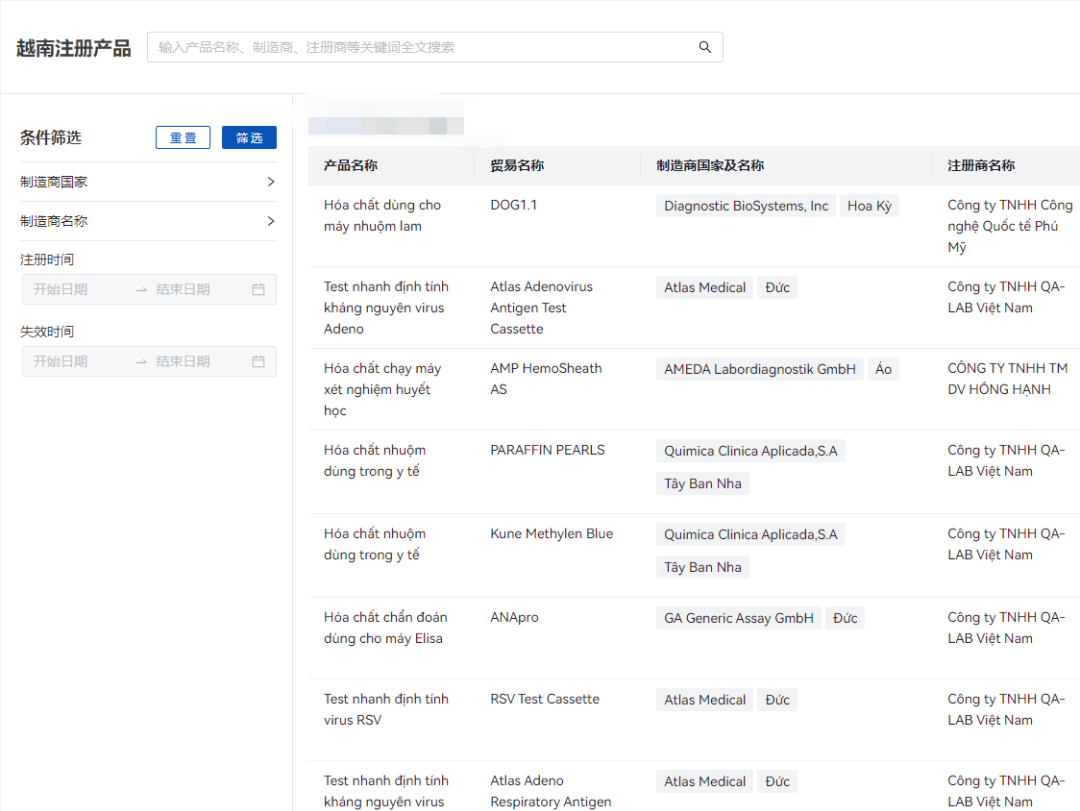
Task: Click Công ty TNHH Công nghệ Quốc tế Phú Mỹ
Action: (x=1010, y=226)
